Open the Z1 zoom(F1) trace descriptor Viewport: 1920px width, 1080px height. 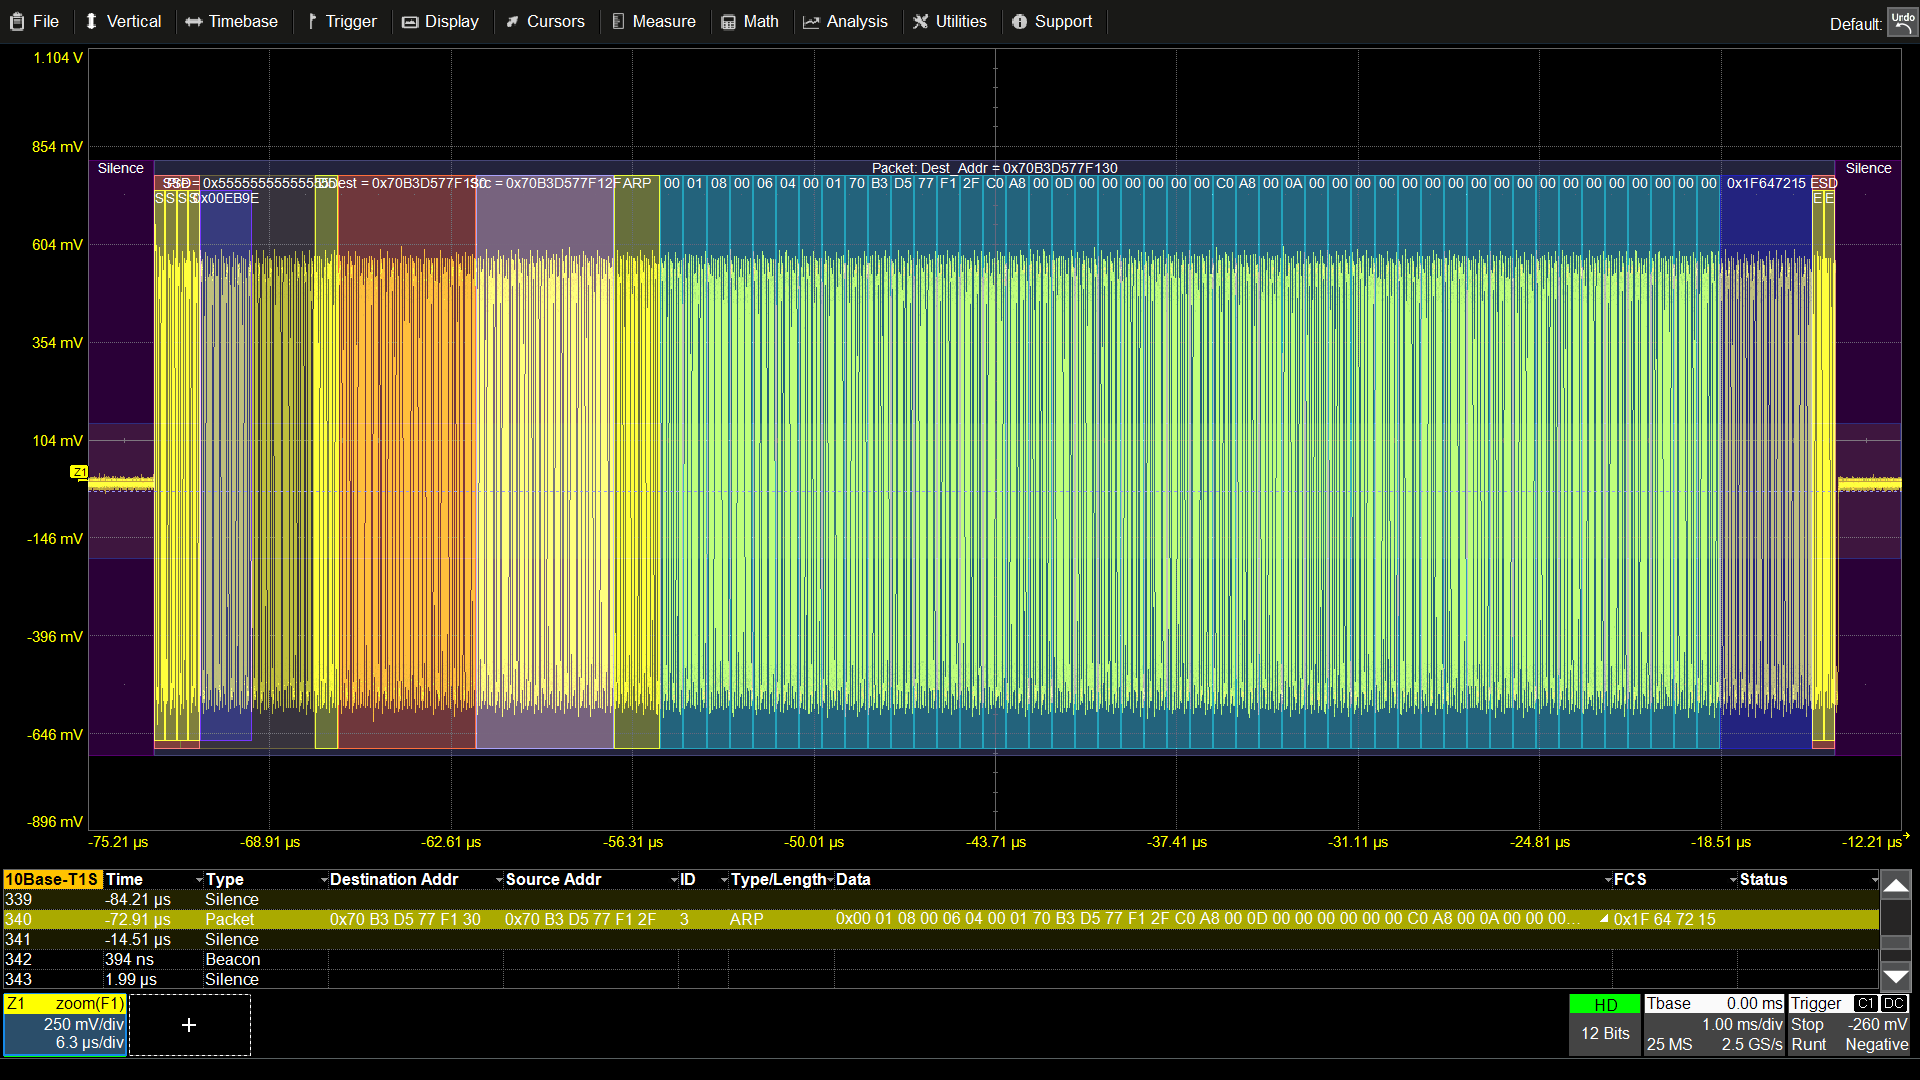65,1024
